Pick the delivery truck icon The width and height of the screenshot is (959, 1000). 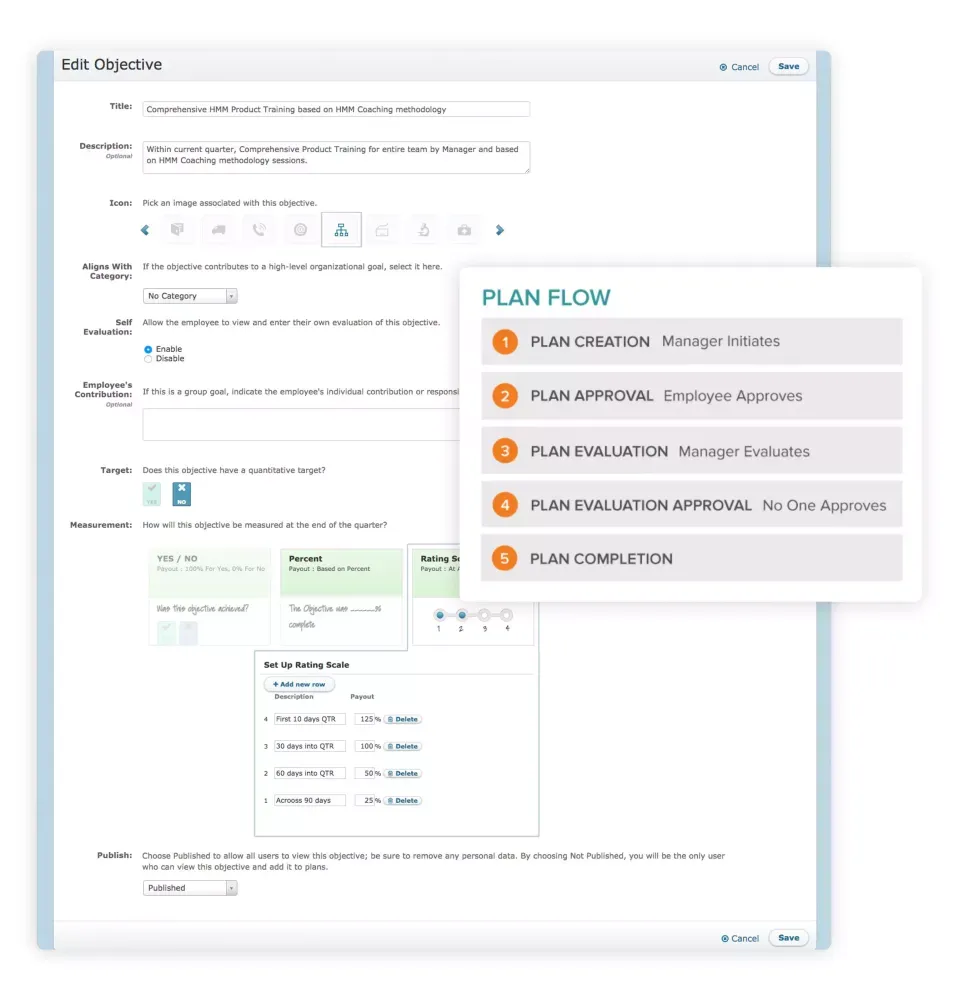pyautogui.click(x=218, y=230)
